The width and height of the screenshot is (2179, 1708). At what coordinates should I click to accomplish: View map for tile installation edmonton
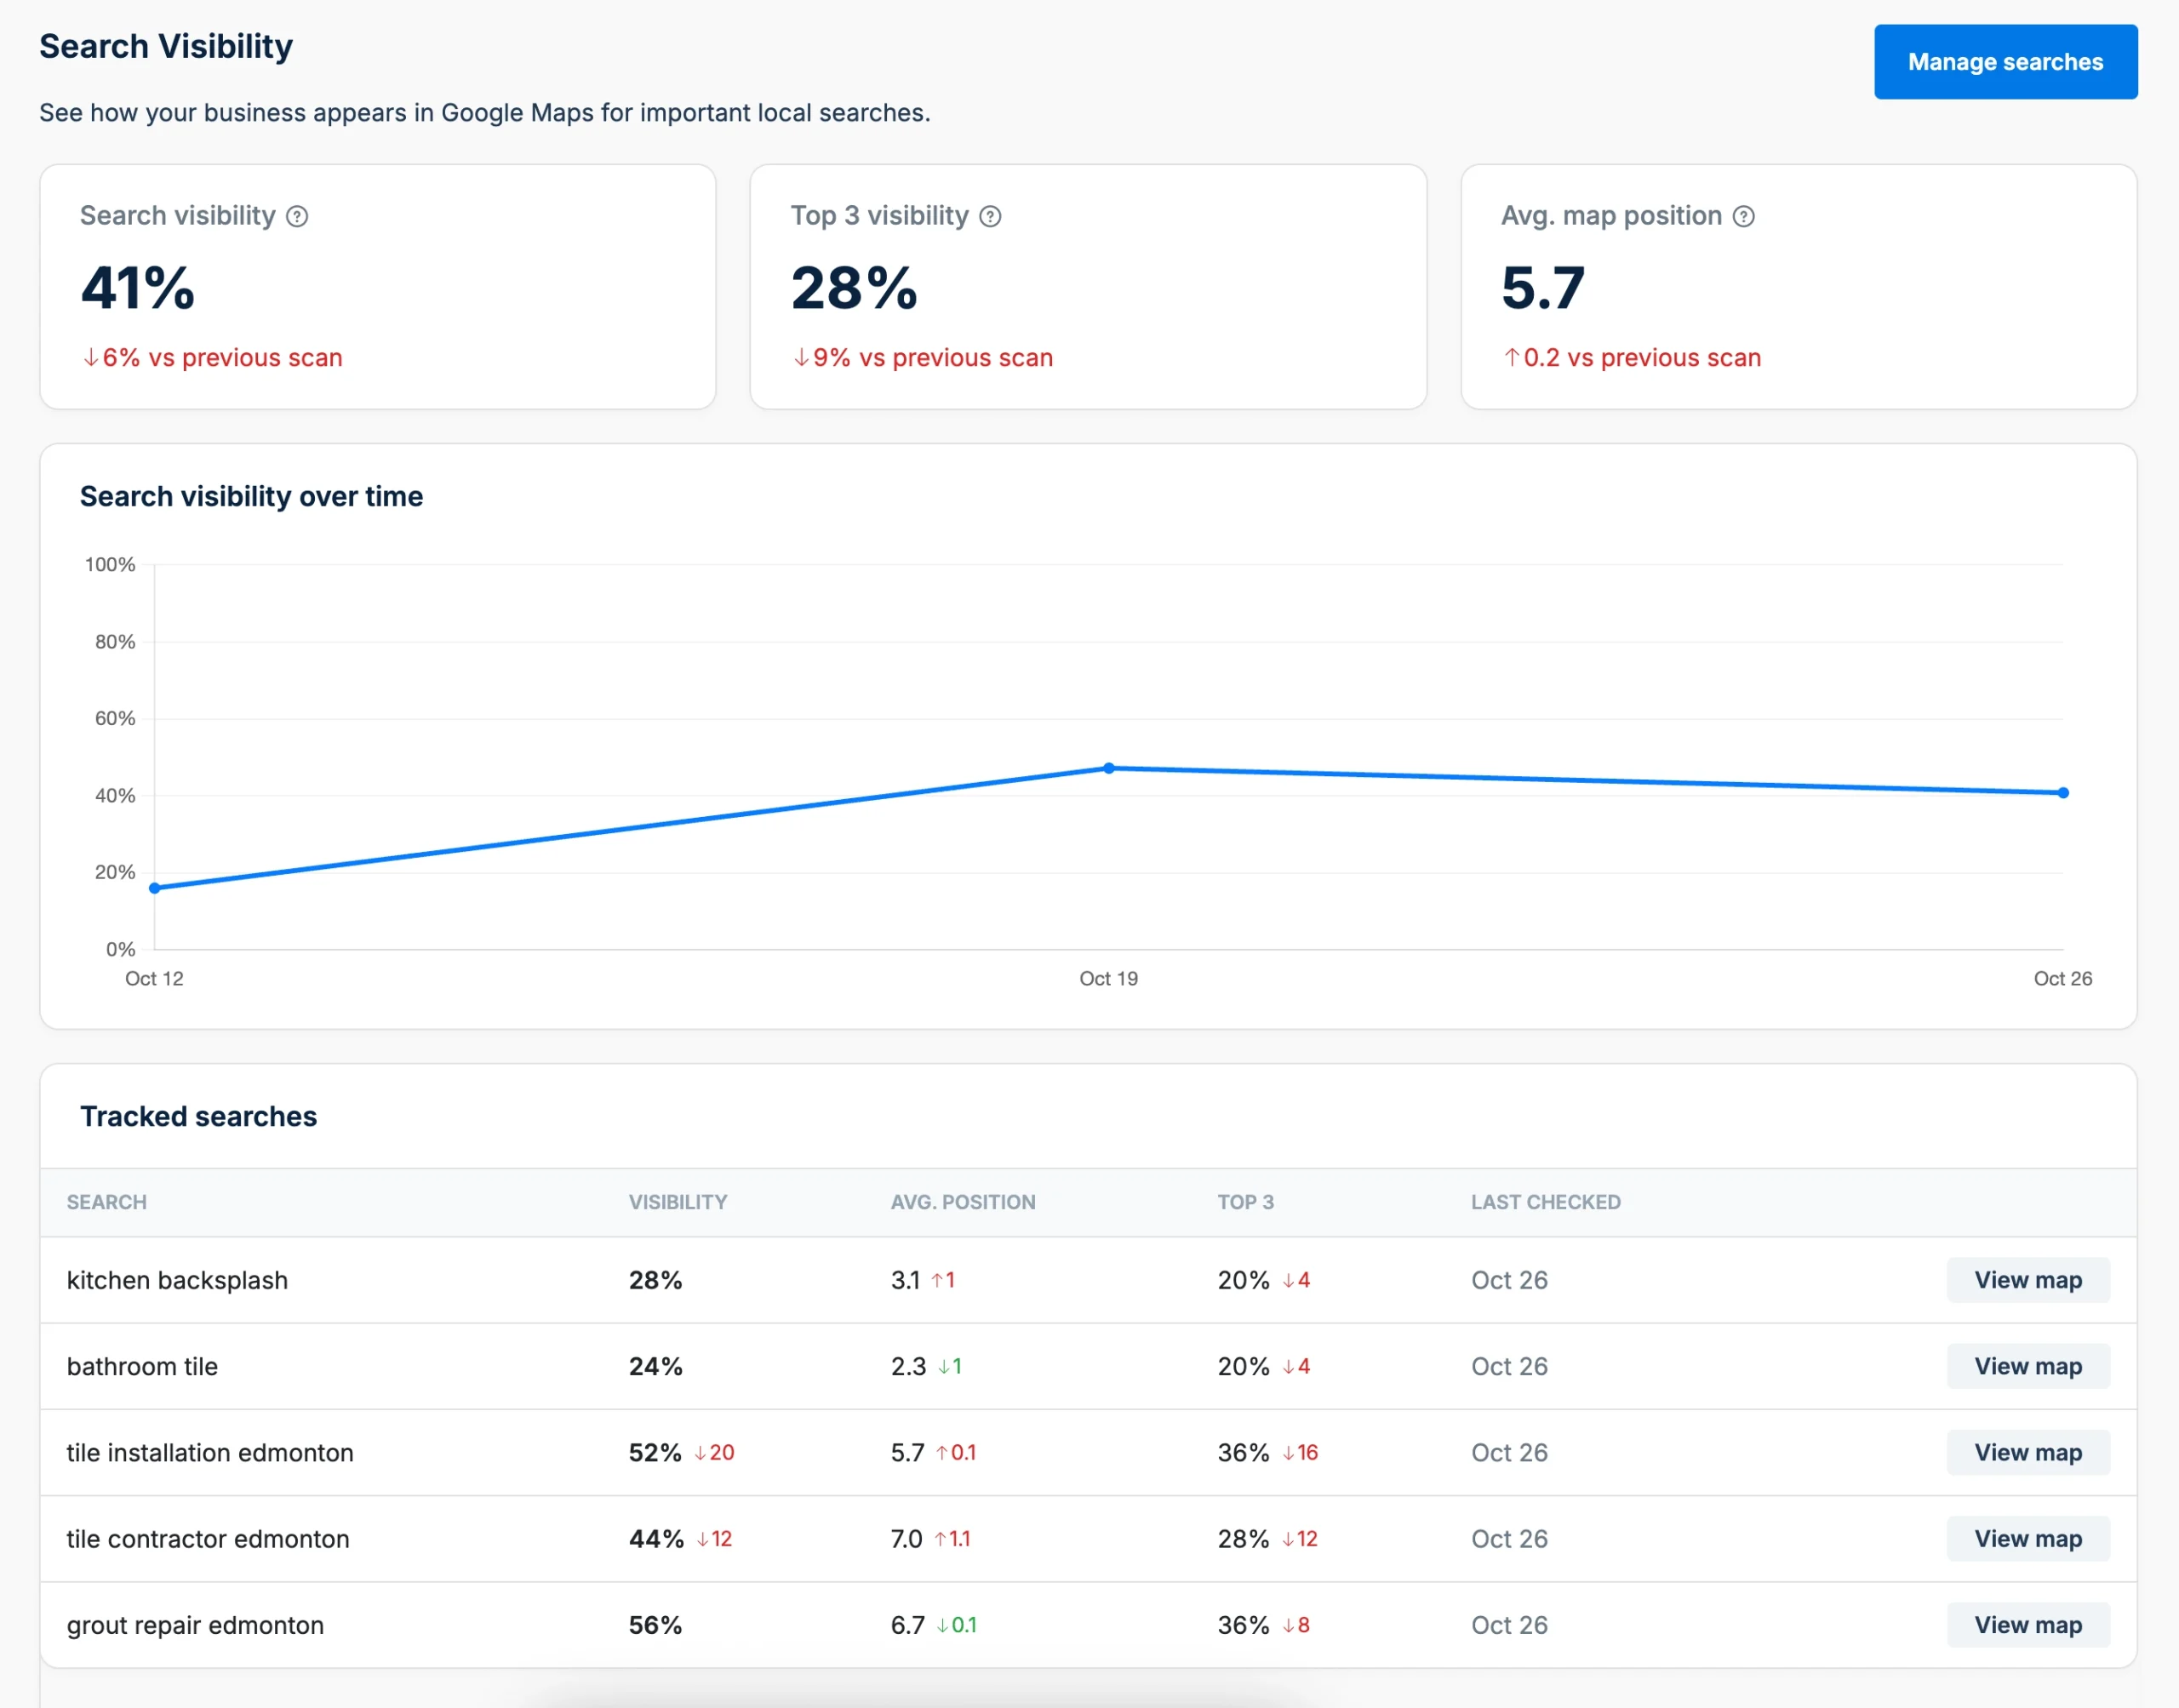point(2028,1452)
